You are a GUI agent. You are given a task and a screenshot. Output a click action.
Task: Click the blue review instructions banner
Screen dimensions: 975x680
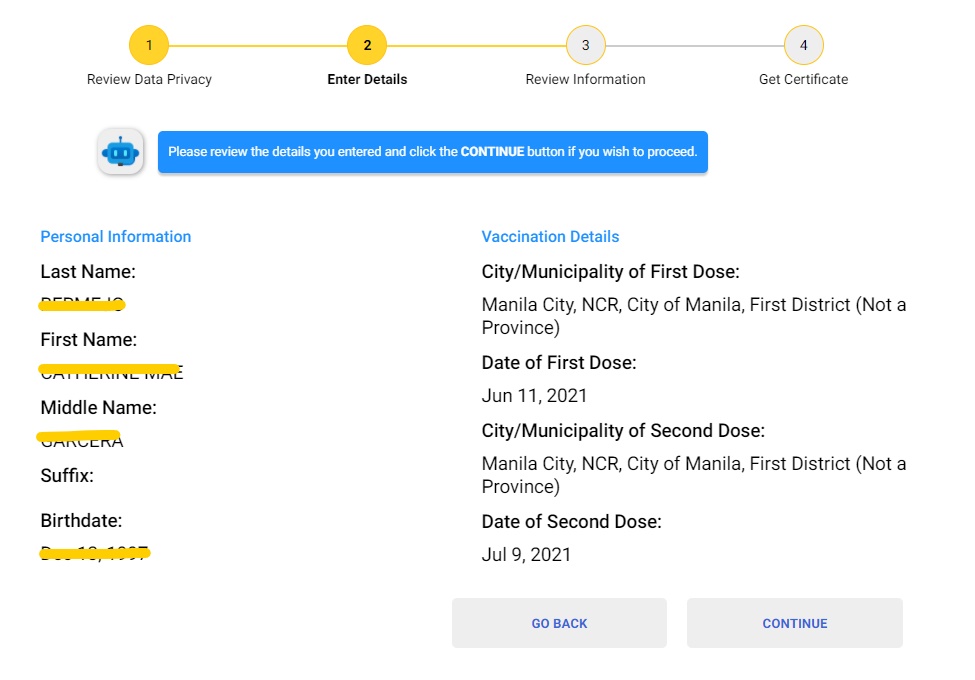click(432, 152)
